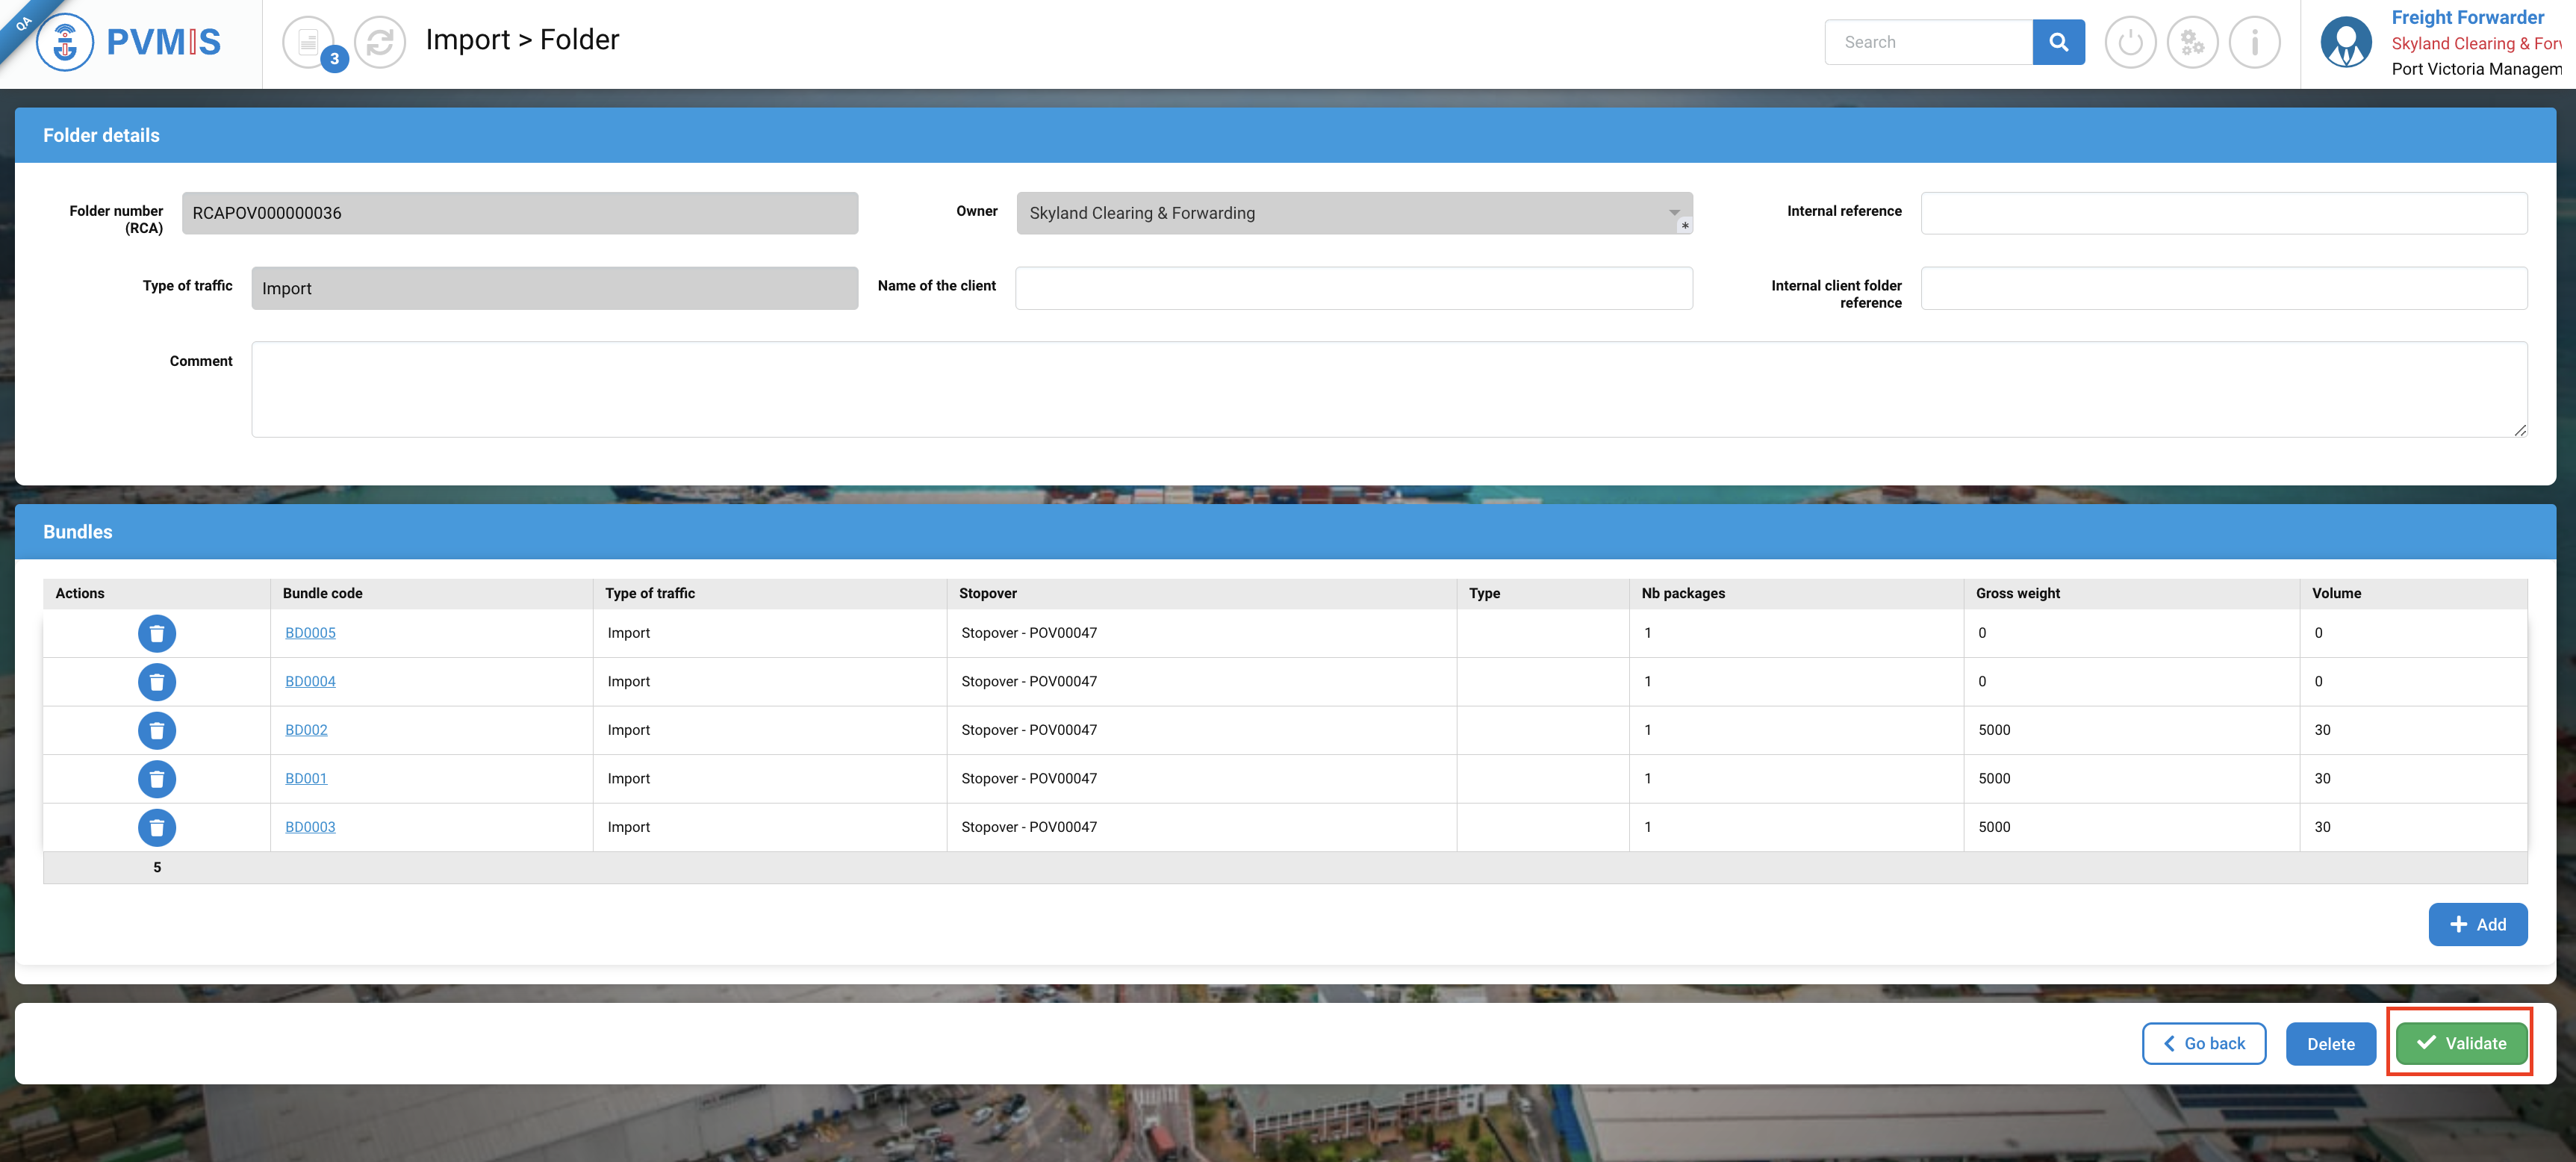Click the magnifier search button
2576x1162 pixels.
[x=2058, y=42]
